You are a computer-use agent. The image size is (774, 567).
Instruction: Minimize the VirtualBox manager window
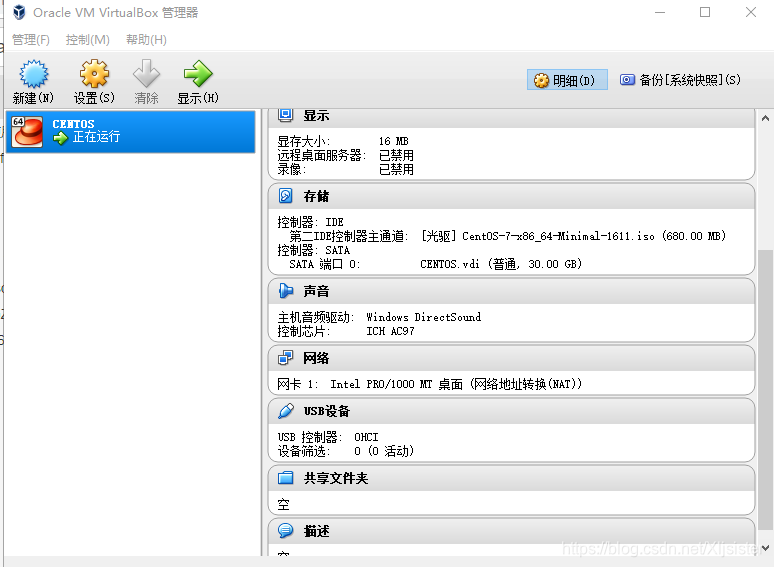click(x=660, y=12)
